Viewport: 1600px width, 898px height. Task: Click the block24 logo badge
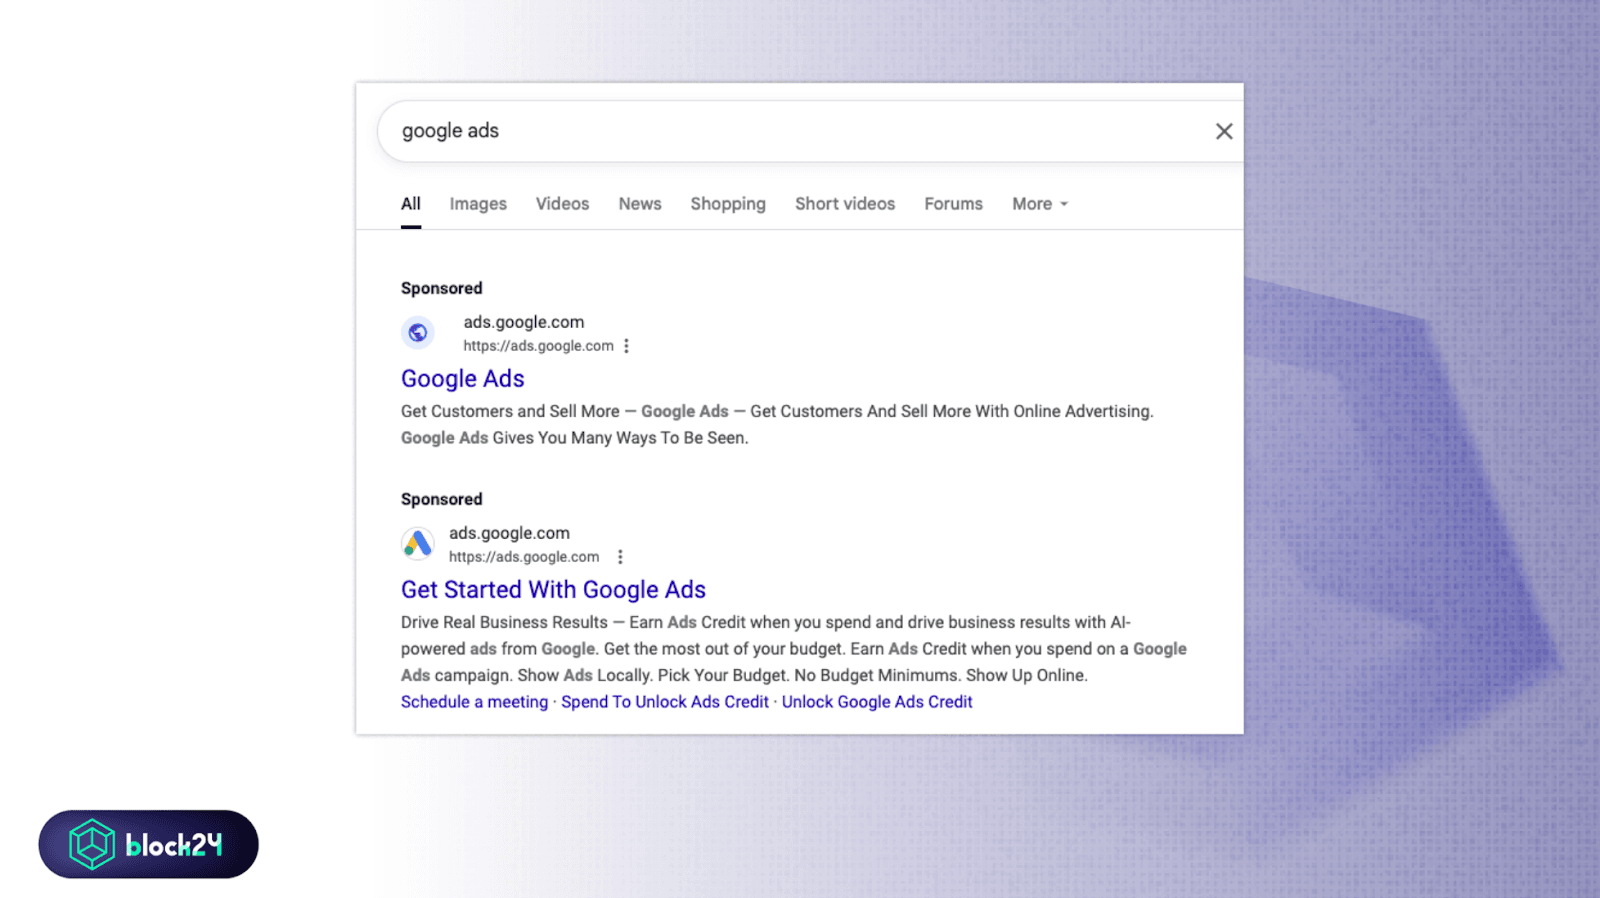pyautogui.click(x=148, y=844)
